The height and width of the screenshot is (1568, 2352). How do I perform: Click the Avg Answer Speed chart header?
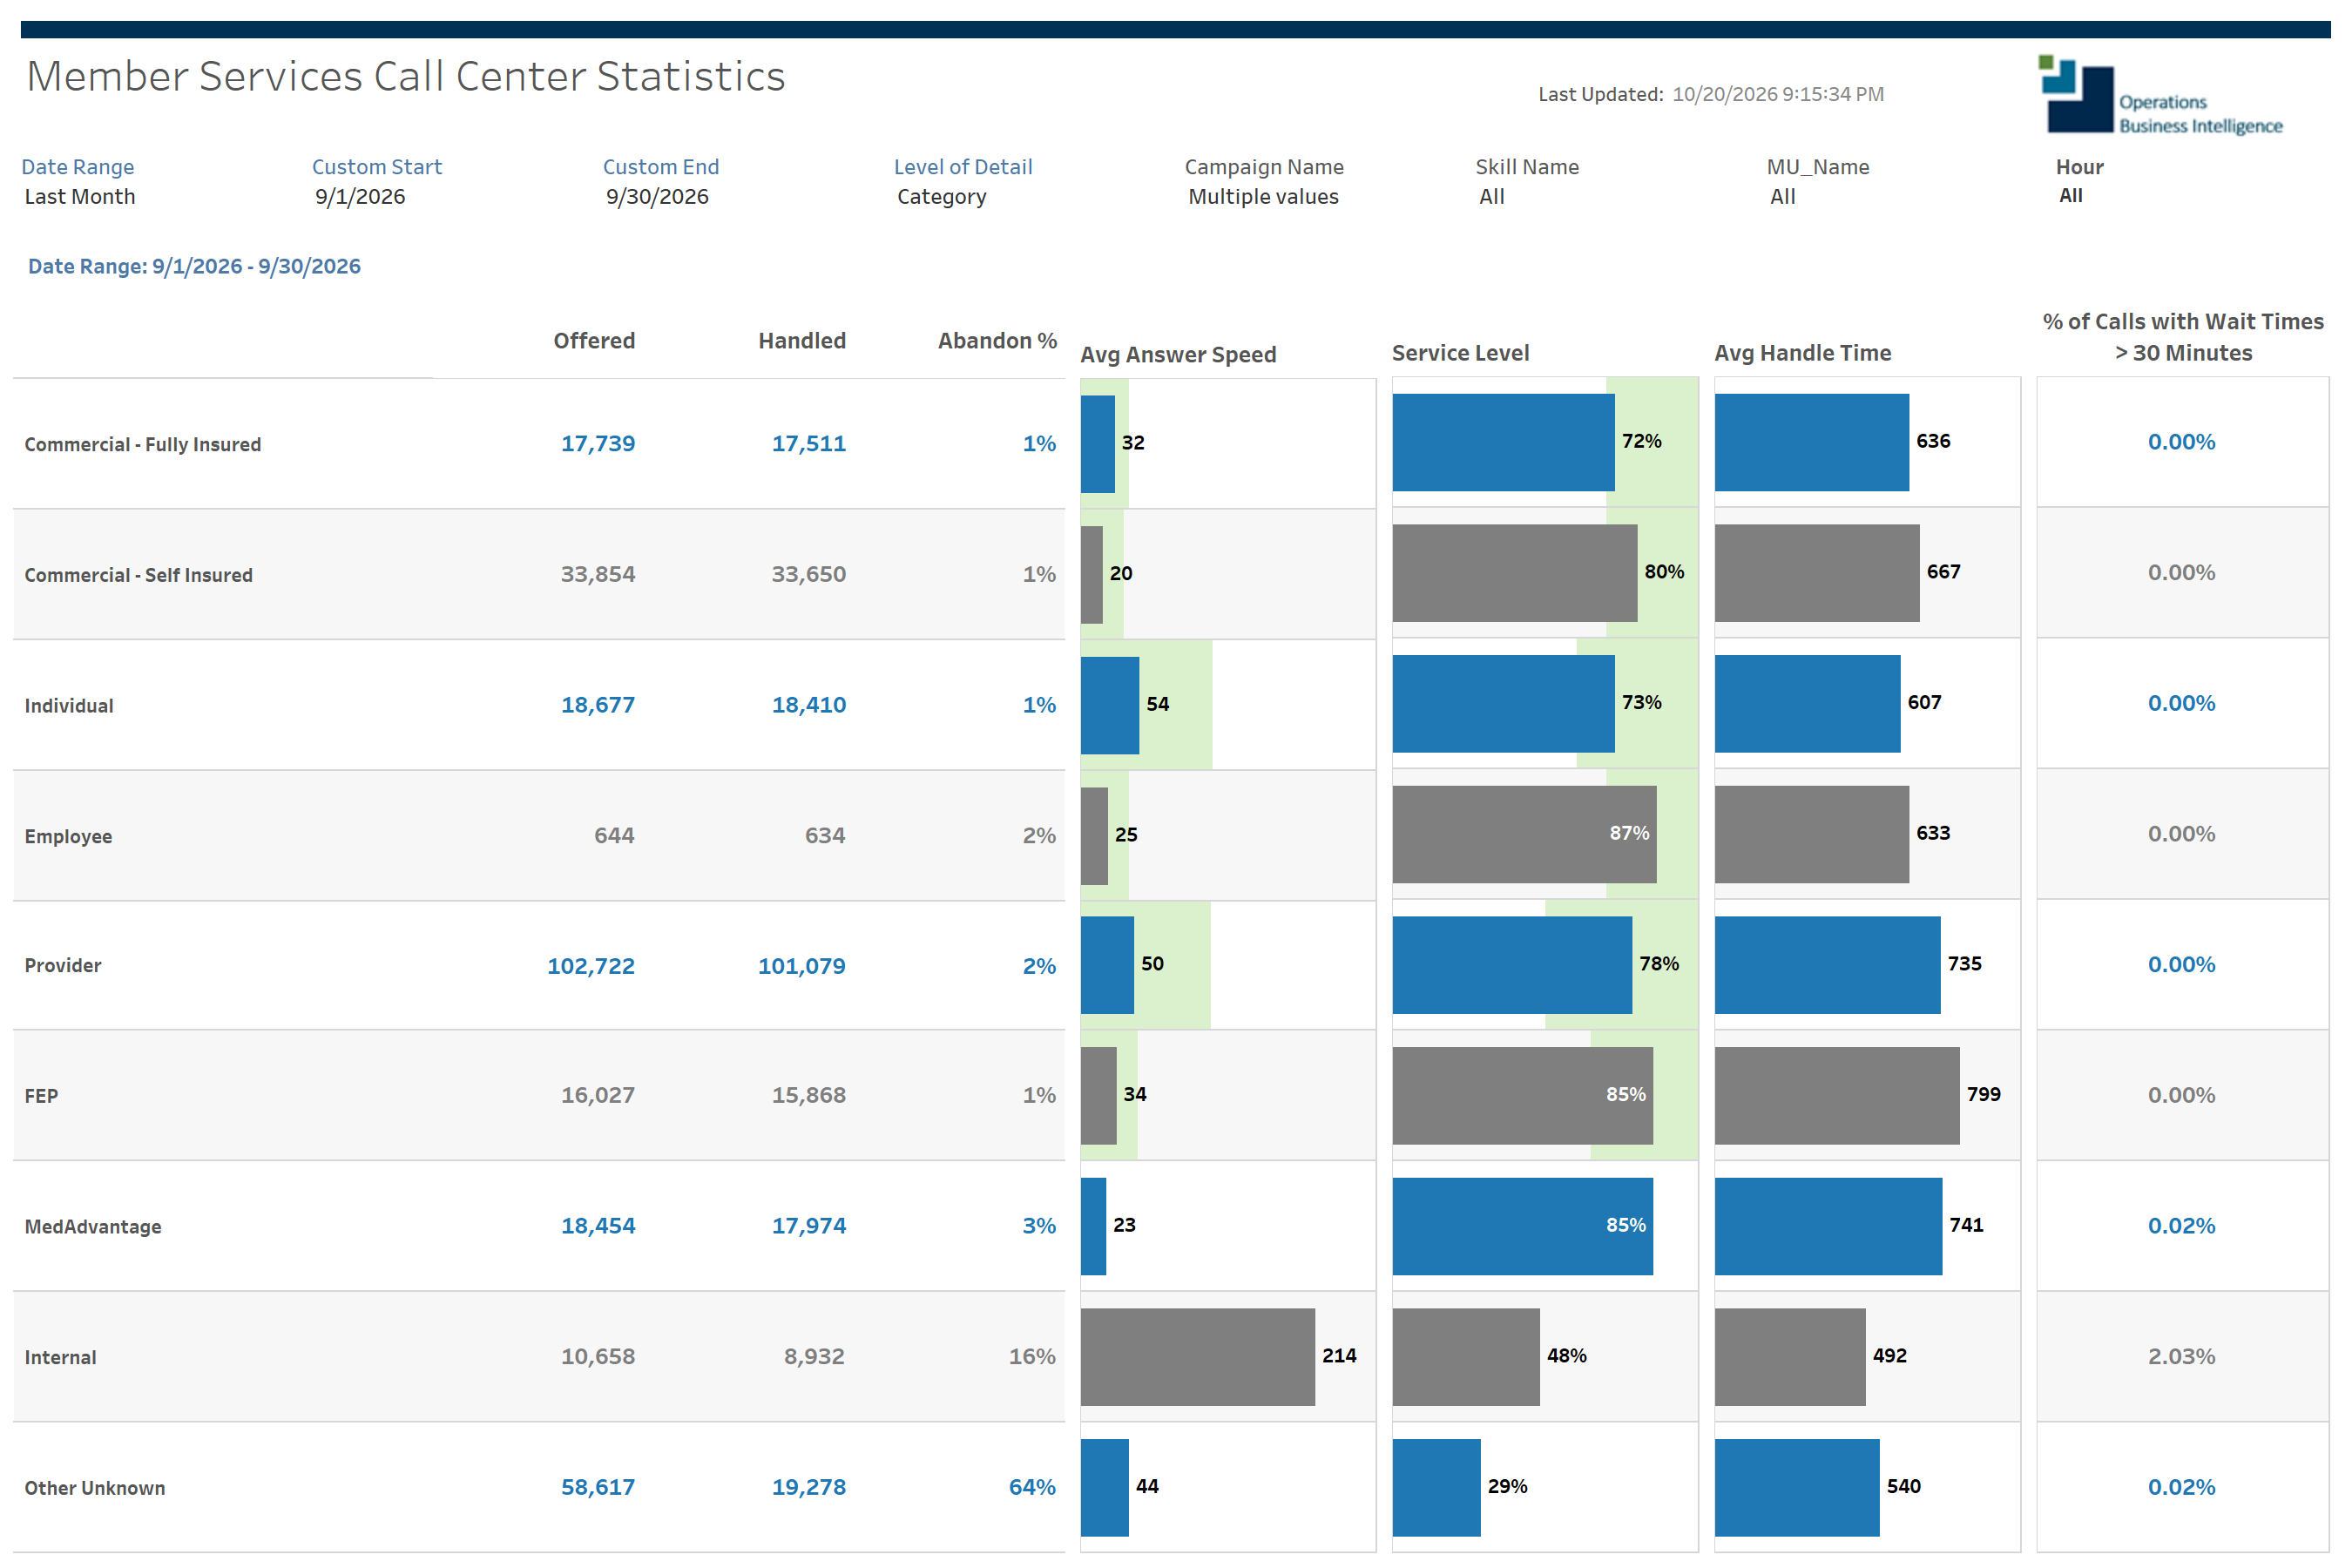(x=1178, y=355)
